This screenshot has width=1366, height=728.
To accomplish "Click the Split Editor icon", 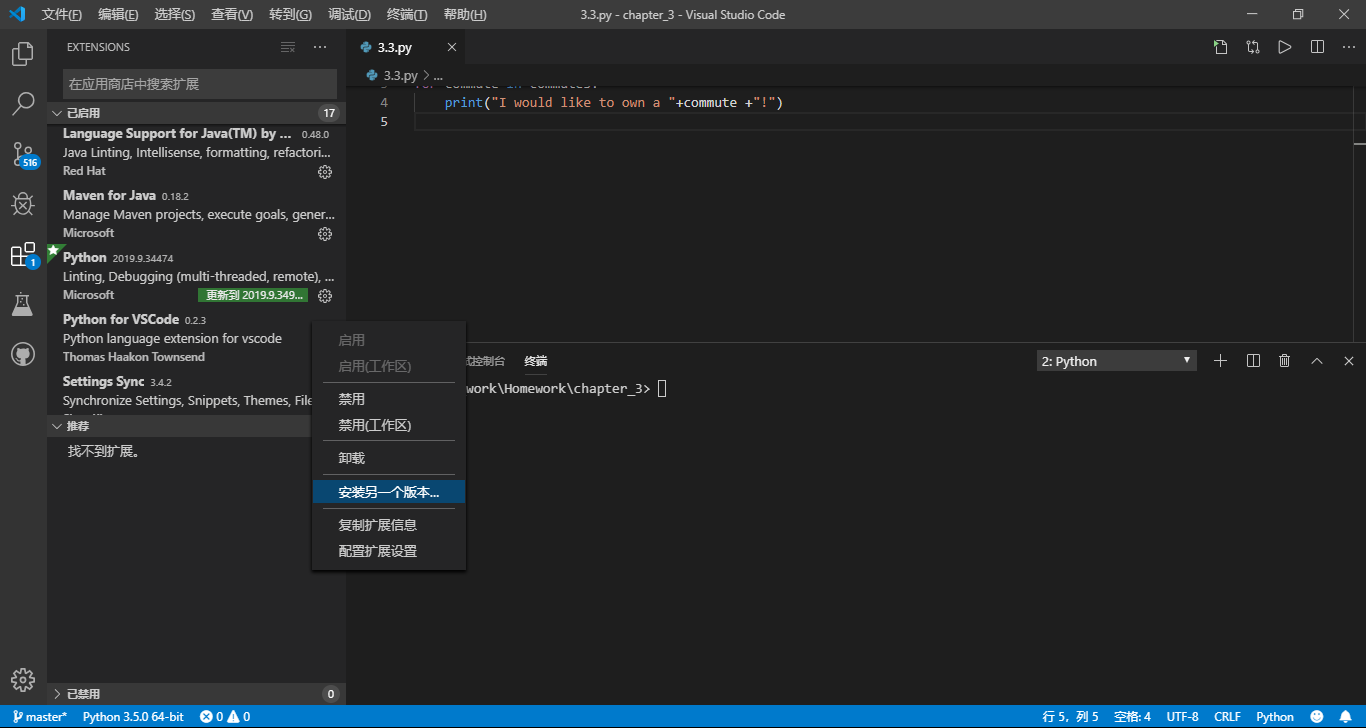I will pyautogui.click(x=1316, y=46).
